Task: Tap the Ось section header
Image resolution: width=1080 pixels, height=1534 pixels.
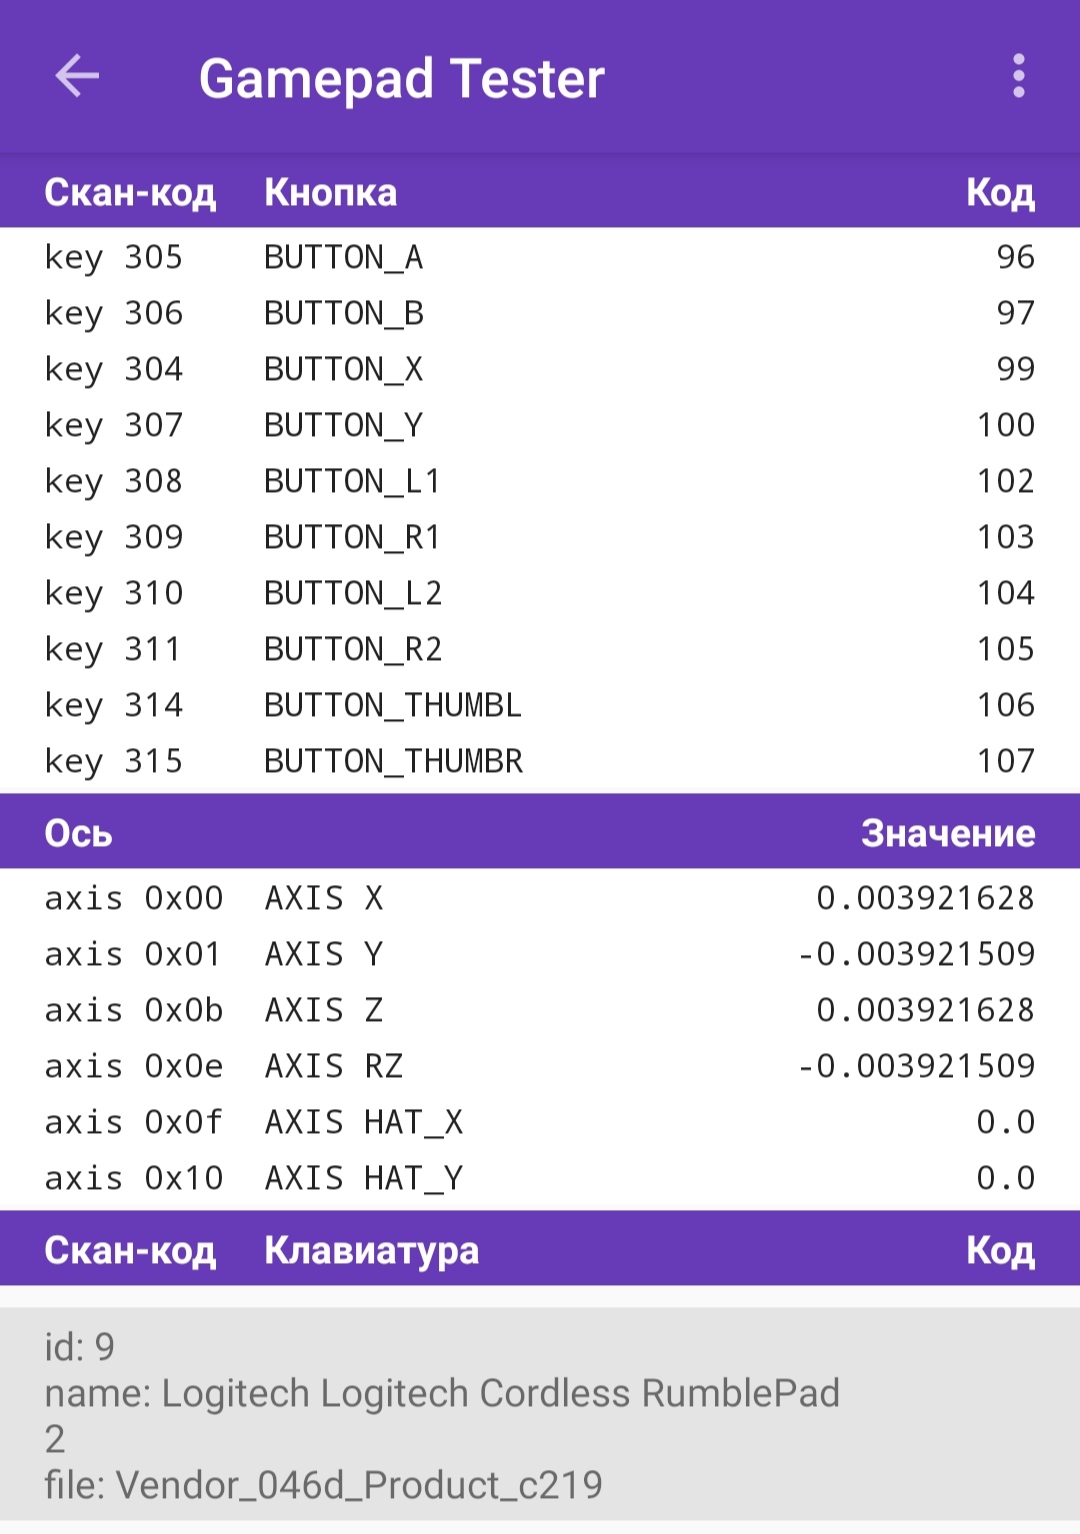Action: pos(78,832)
